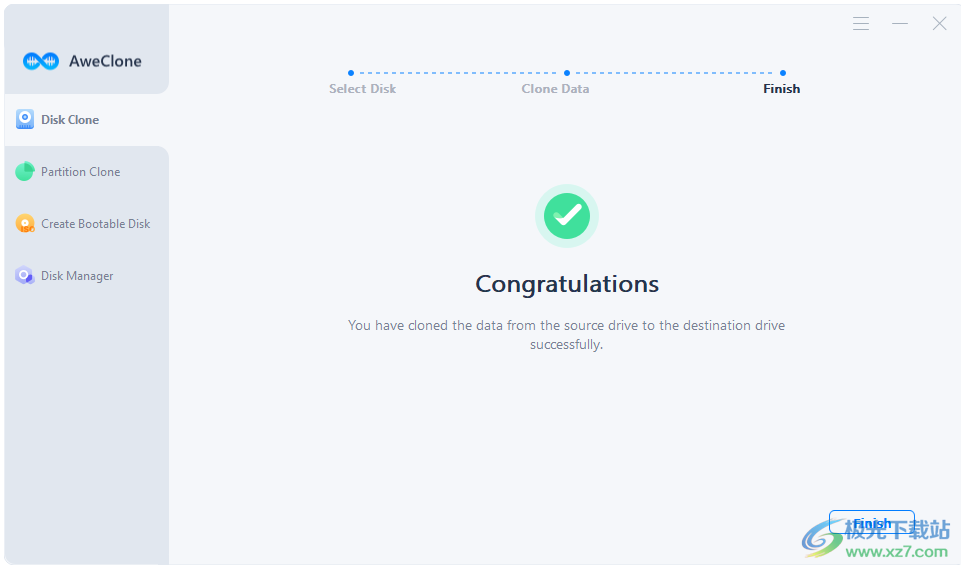Open the Disk Manager purple icon
This screenshot has width=961, height=568.
pyautogui.click(x=25, y=276)
